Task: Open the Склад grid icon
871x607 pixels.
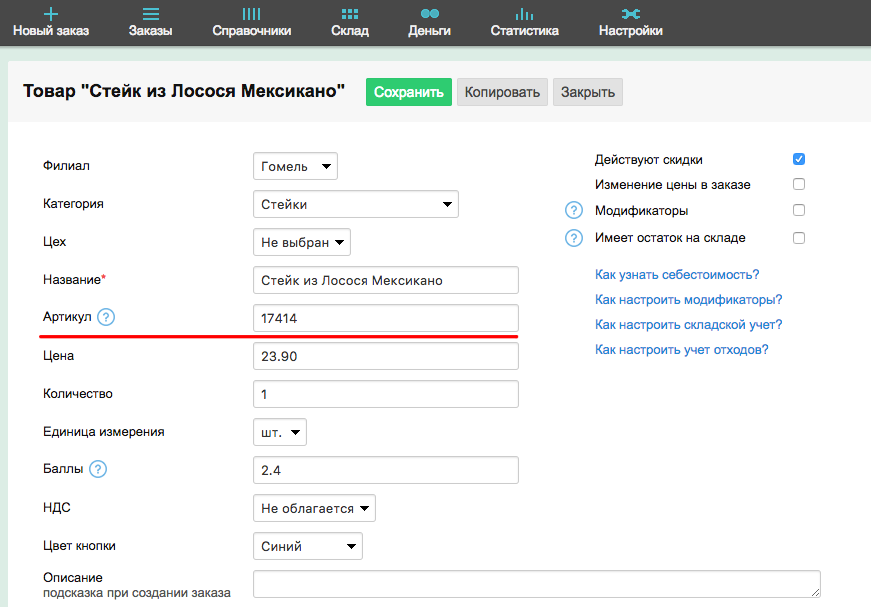Action: 350,14
